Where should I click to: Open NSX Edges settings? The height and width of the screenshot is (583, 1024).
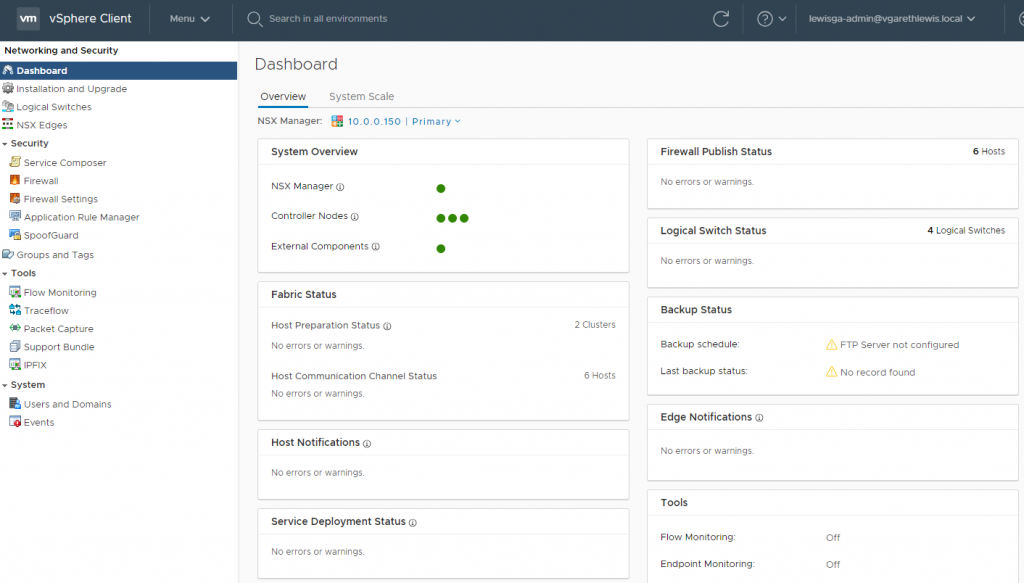(x=44, y=124)
